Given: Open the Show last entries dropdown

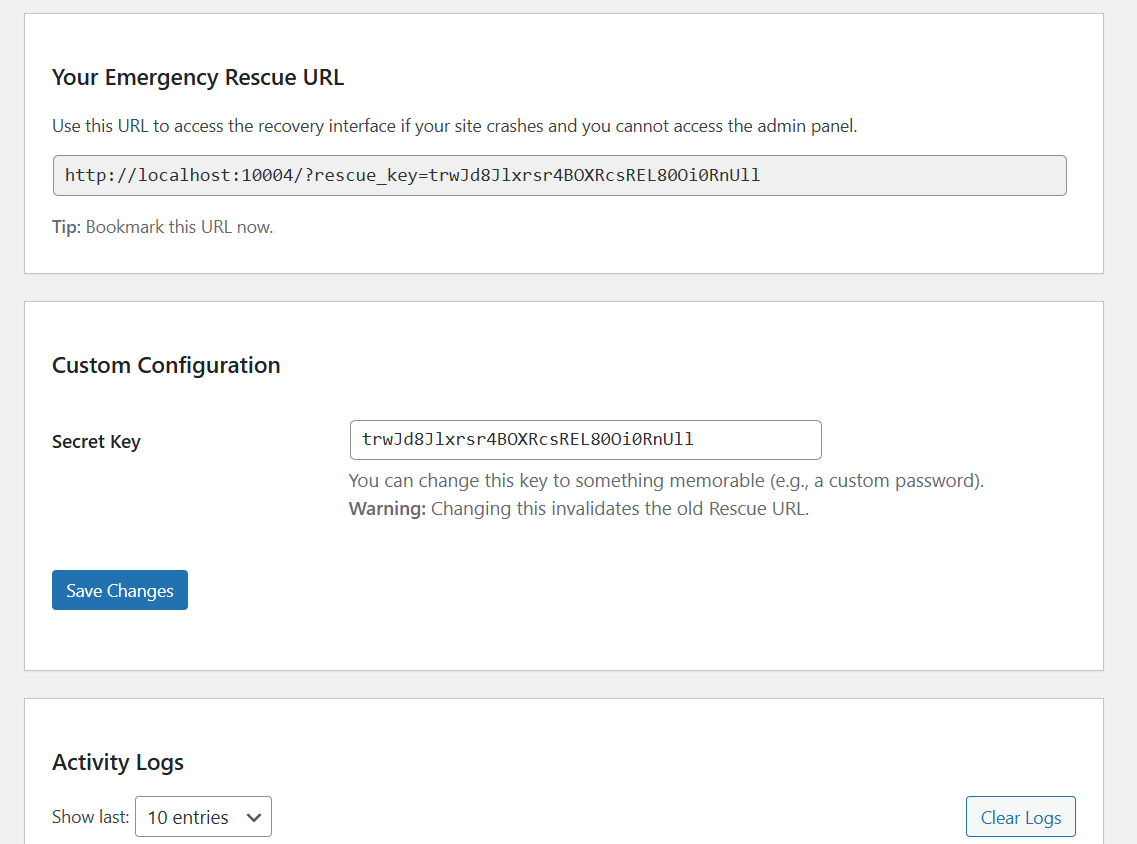Looking at the screenshot, I should point(203,816).
